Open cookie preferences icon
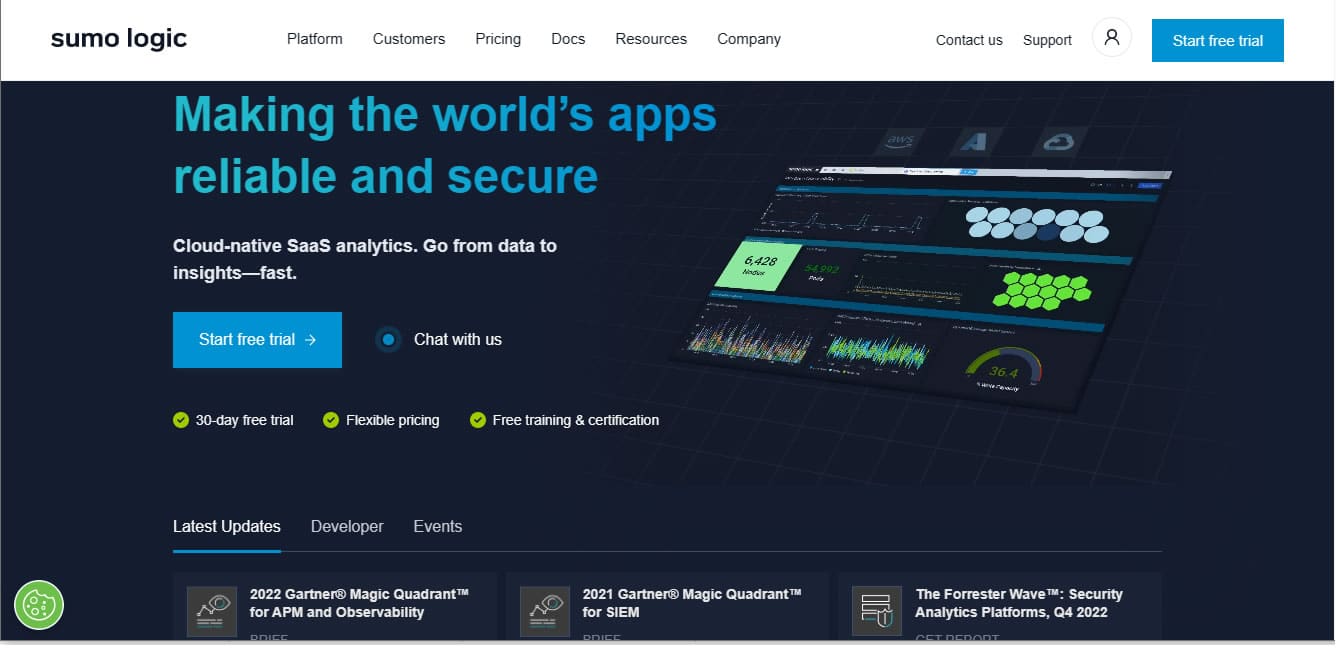 click(x=39, y=605)
